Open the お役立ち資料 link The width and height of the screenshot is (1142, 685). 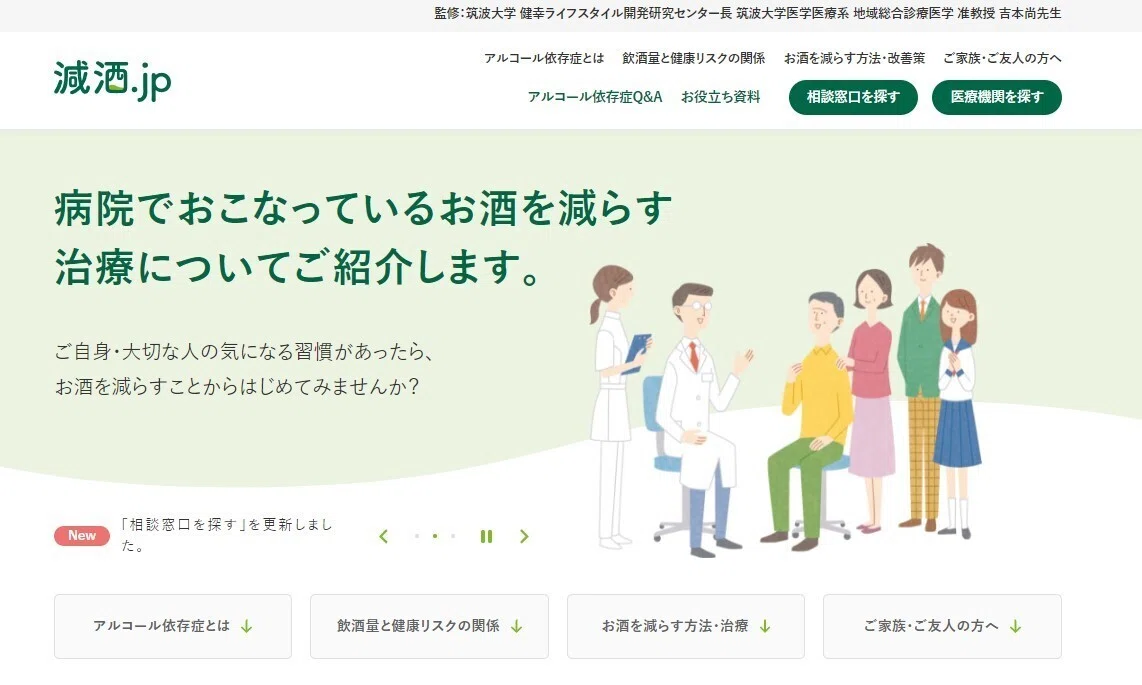720,97
